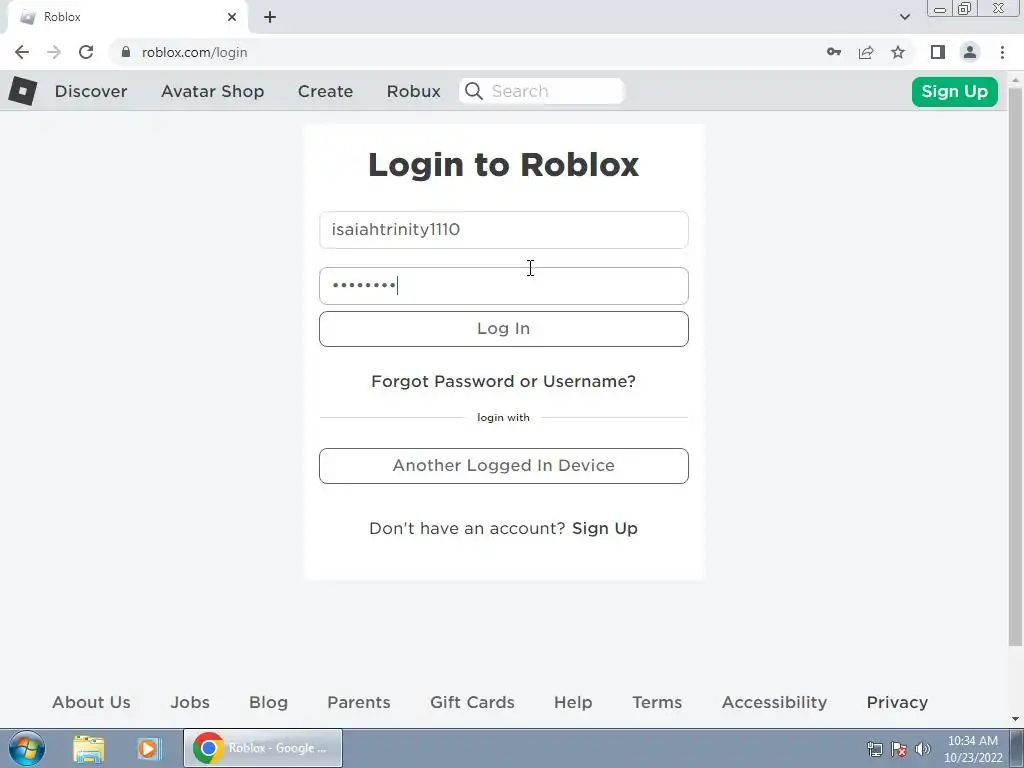This screenshot has height=768, width=1024.
Task: Launch the media player taskbar icon
Action: [x=149, y=748]
